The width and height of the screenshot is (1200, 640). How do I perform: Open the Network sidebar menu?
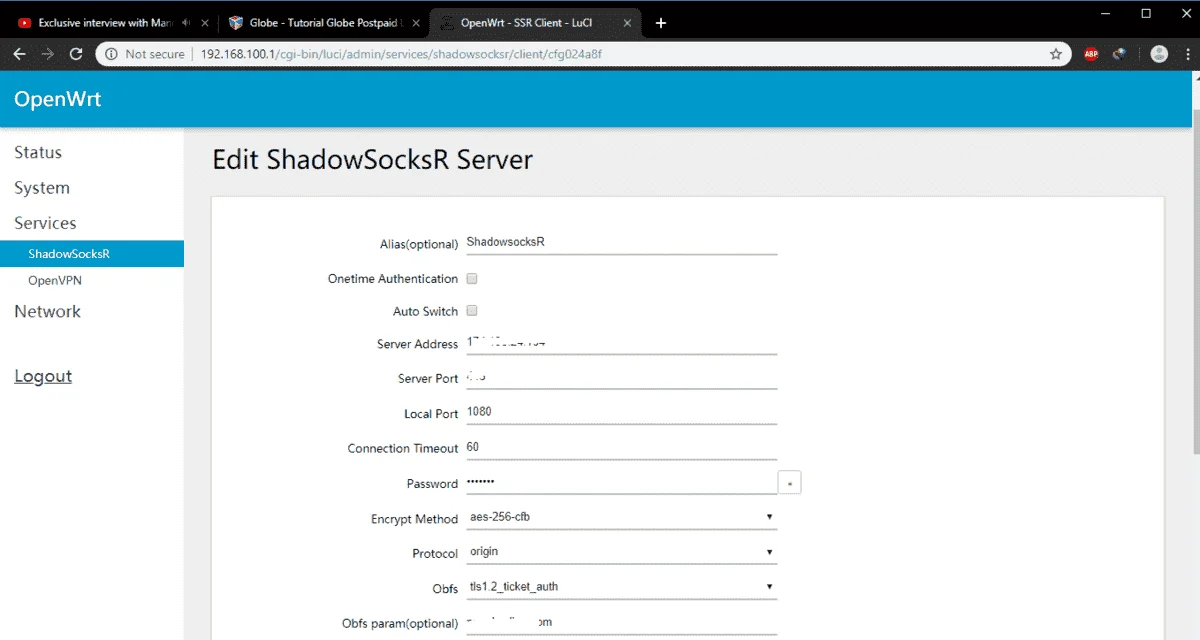click(47, 311)
